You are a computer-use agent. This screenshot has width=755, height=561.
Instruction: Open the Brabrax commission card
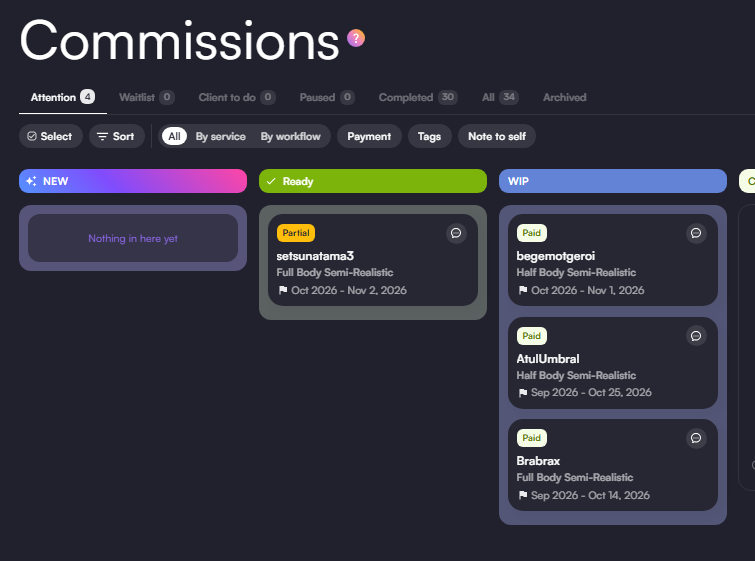pyautogui.click(x=612, y=465)
